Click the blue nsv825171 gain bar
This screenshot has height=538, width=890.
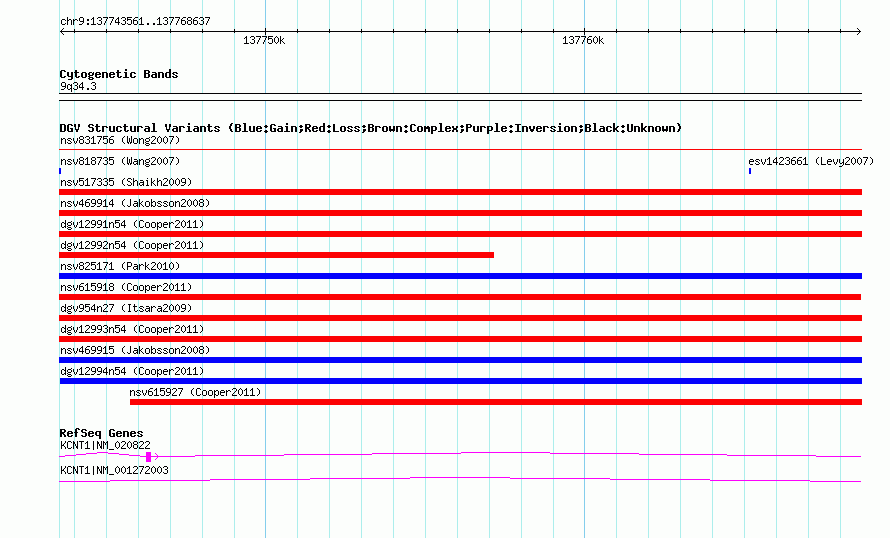pos(460,276)
